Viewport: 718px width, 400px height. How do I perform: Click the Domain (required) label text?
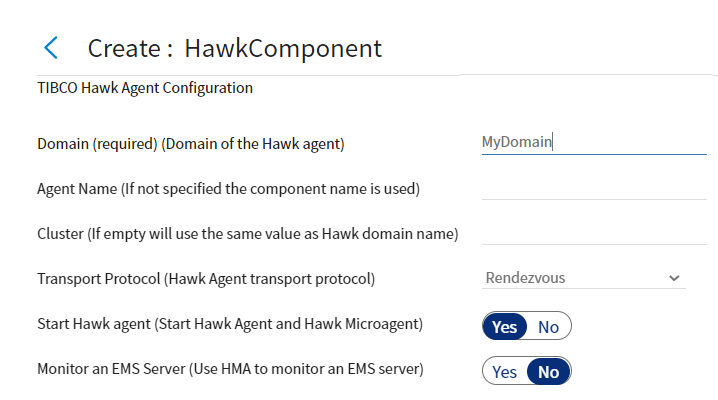[x=190, y=144]
